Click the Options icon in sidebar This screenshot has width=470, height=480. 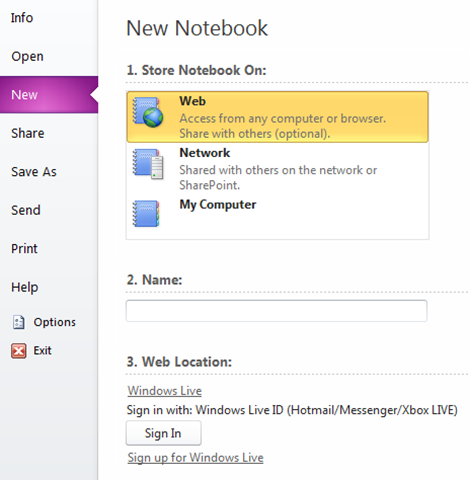pos(19,322)
